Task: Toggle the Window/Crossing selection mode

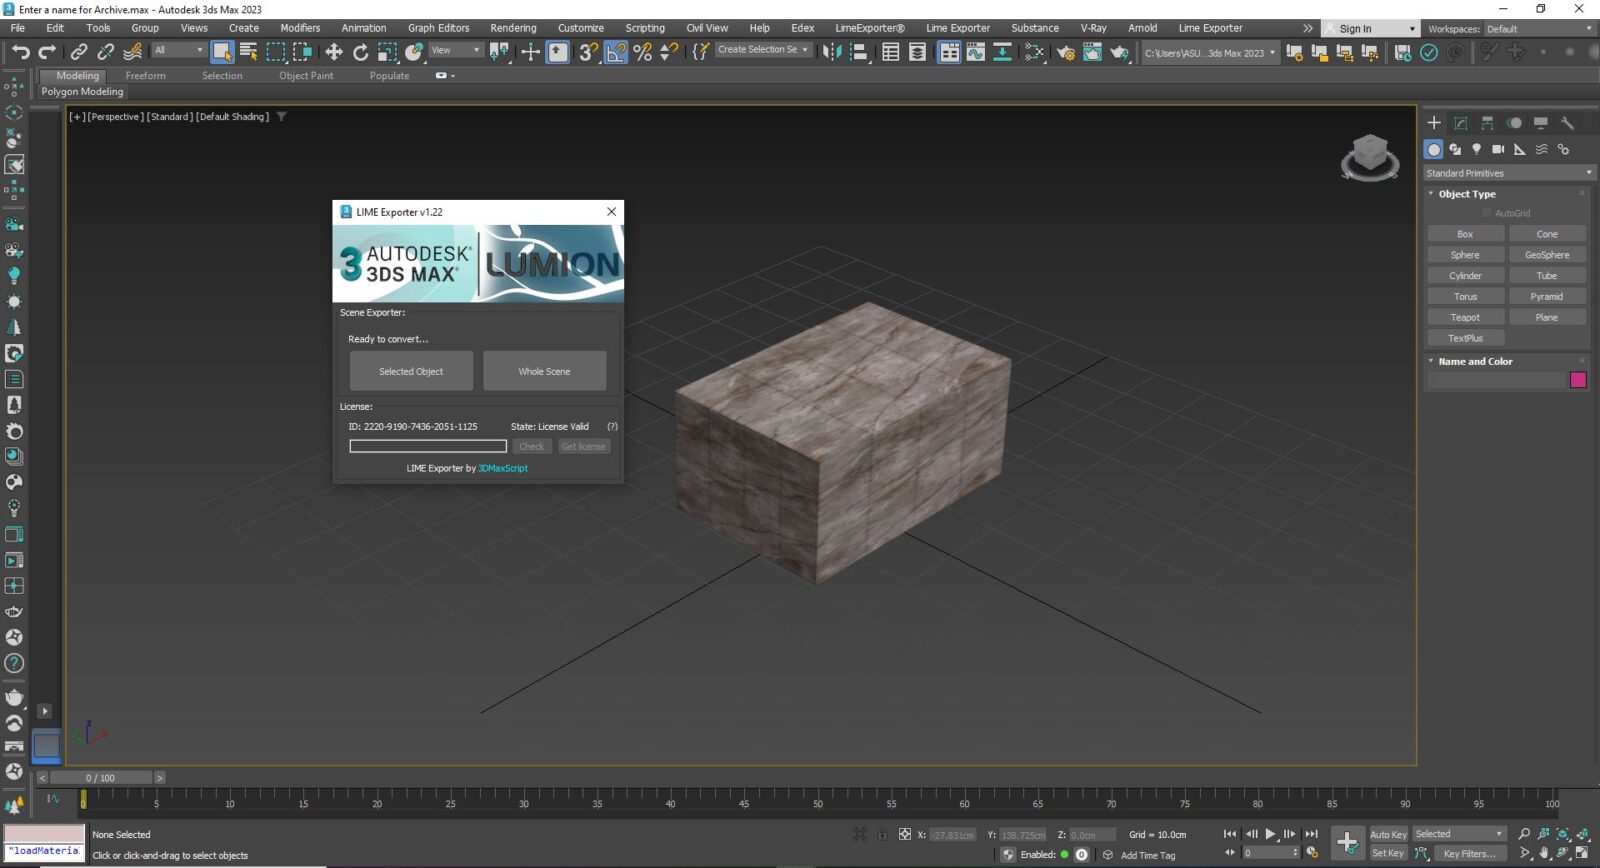Action: tap(302, 52)
